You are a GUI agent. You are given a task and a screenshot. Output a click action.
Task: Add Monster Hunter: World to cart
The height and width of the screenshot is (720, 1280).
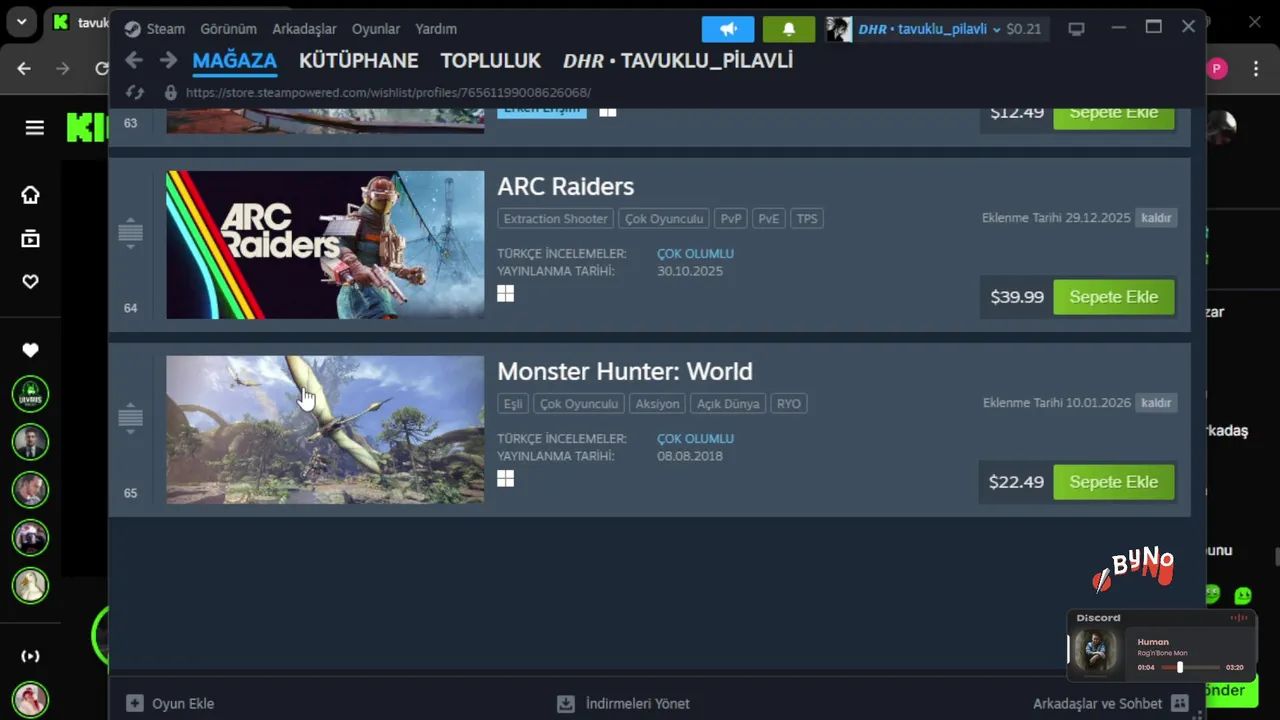(1114, 482)
